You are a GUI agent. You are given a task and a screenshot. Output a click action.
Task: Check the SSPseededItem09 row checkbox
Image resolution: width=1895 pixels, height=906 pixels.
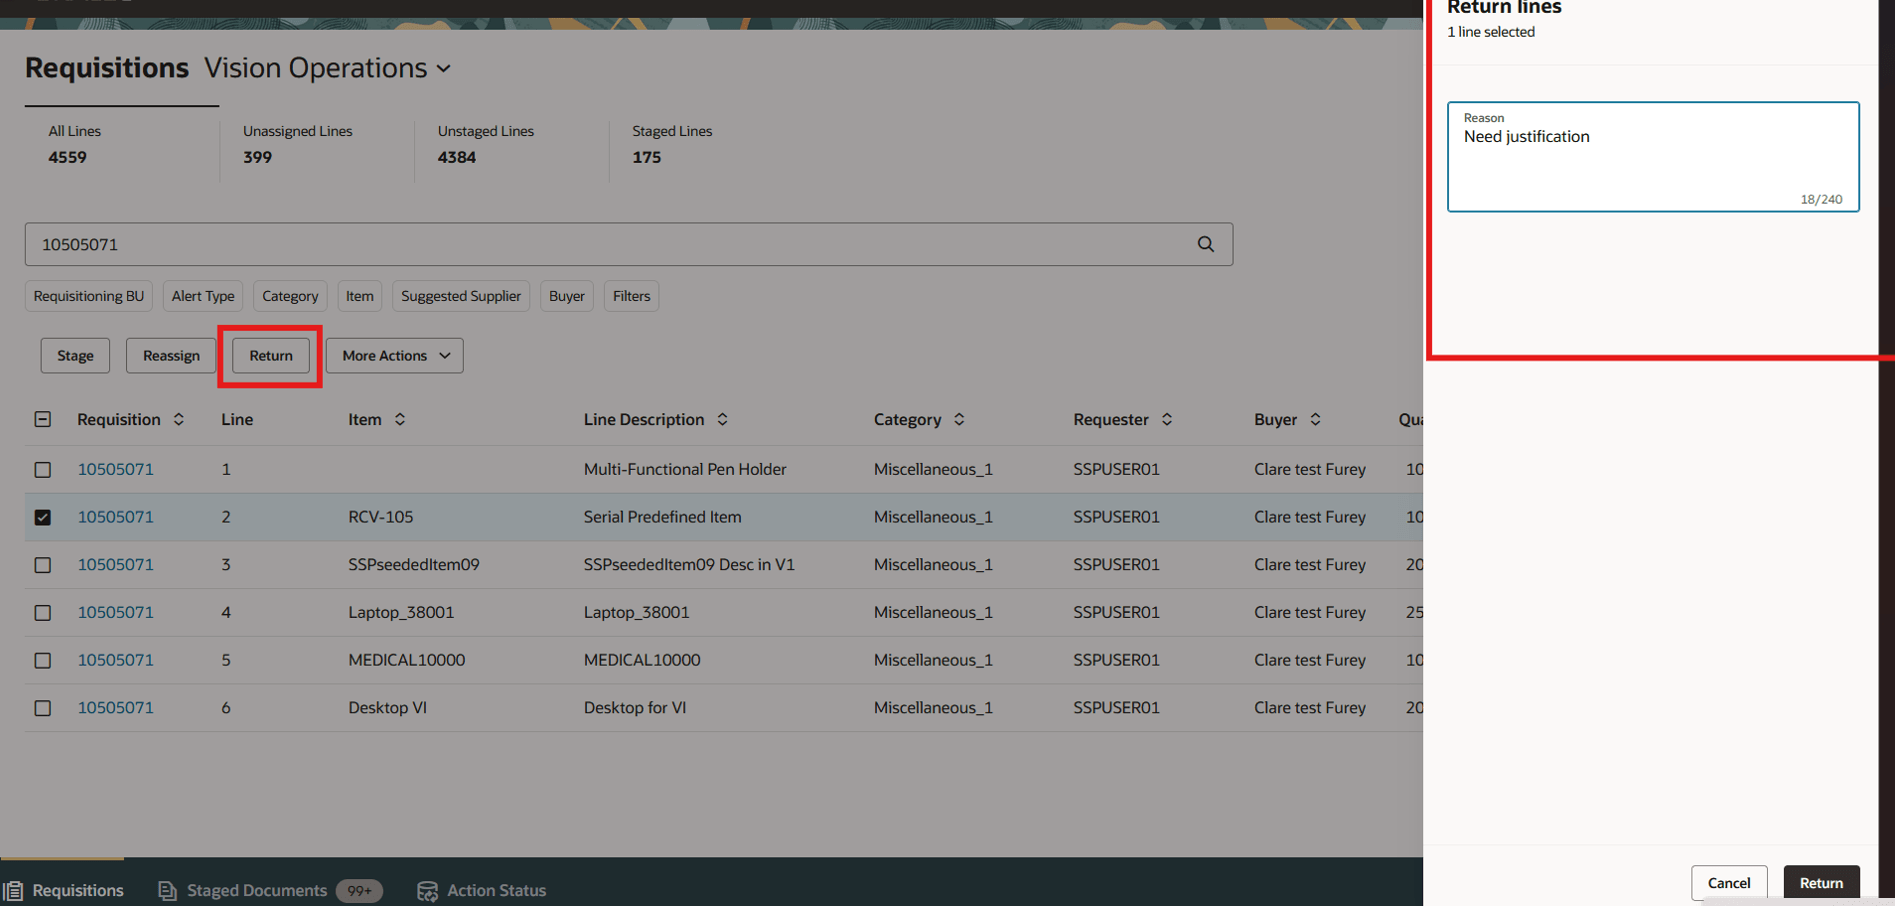coord(43,565)
